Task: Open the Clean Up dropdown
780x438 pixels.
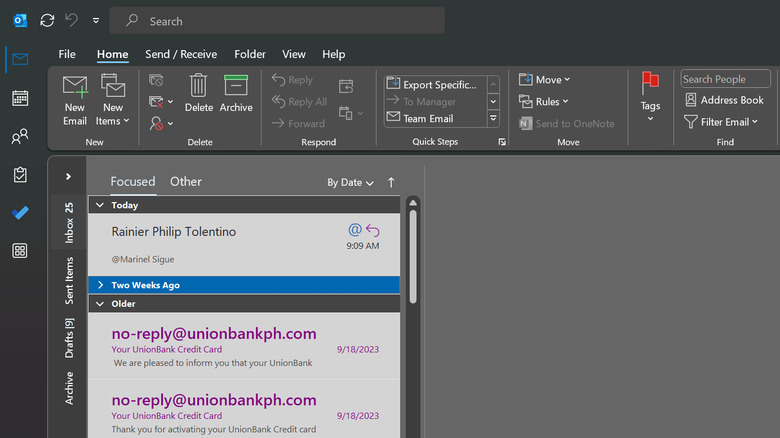Action: tap(161, 102)
